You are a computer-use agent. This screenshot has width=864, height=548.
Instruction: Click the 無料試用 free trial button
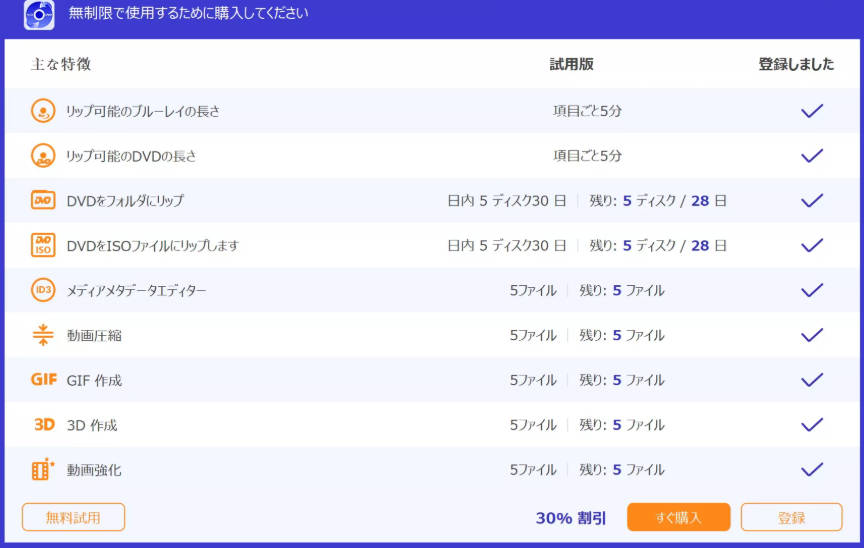click(x=73, y=517)
